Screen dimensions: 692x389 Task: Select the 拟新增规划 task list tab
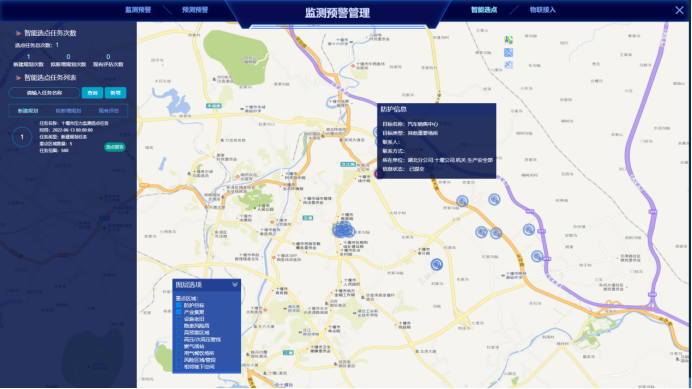[x=68, y=111]
